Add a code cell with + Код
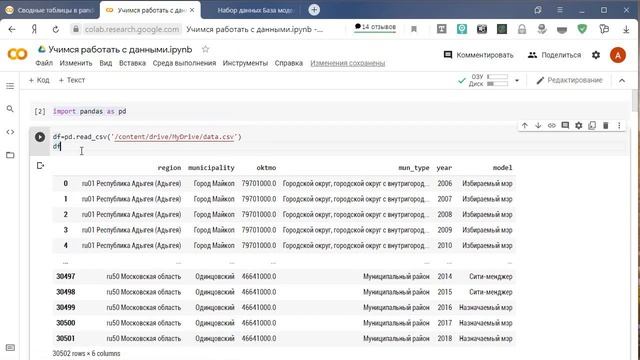The image size is (640, 360). (39, 80)
